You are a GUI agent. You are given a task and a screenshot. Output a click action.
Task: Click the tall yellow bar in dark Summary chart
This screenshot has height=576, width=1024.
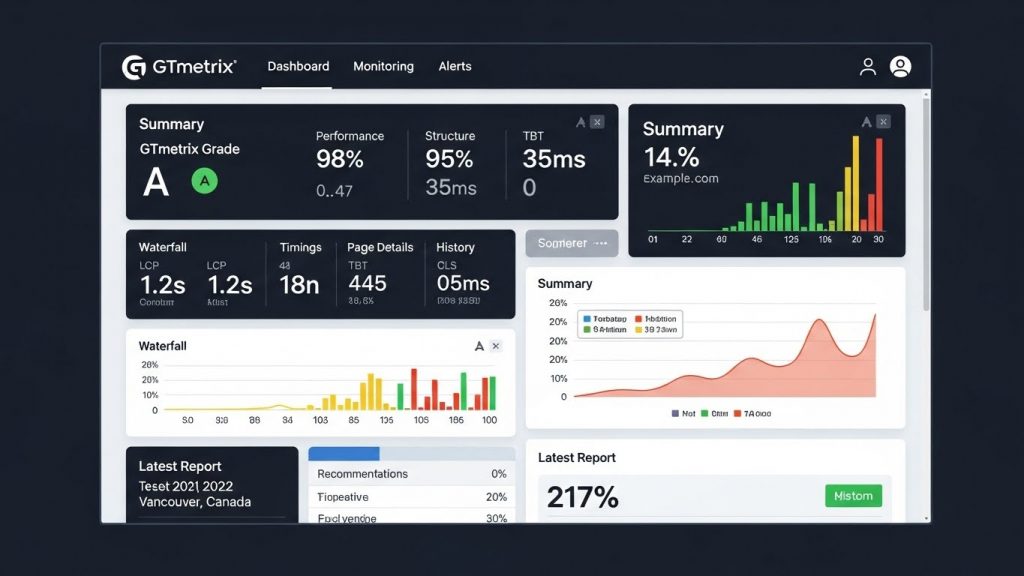coord(856,183)
